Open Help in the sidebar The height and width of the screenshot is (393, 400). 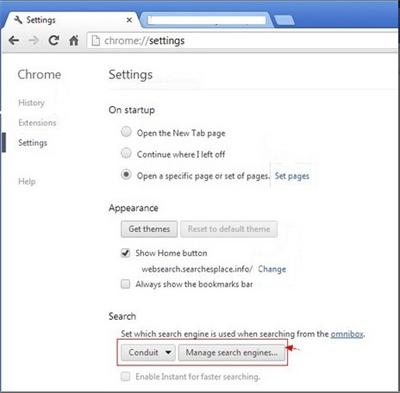[x=27, y=181]
